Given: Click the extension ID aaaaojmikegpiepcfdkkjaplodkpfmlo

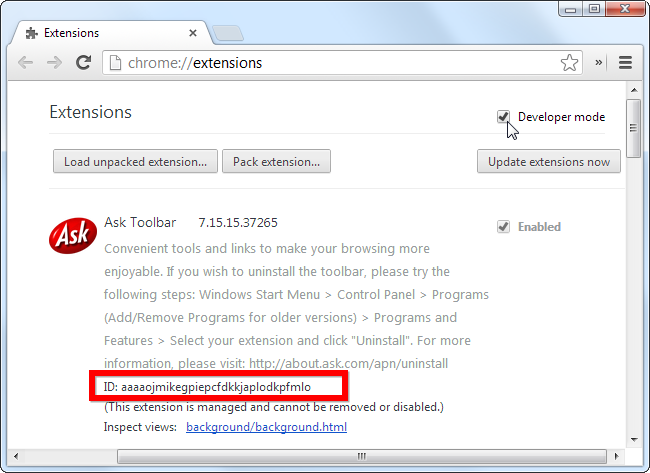Looking at the screenshot, I should coord(216,387).
